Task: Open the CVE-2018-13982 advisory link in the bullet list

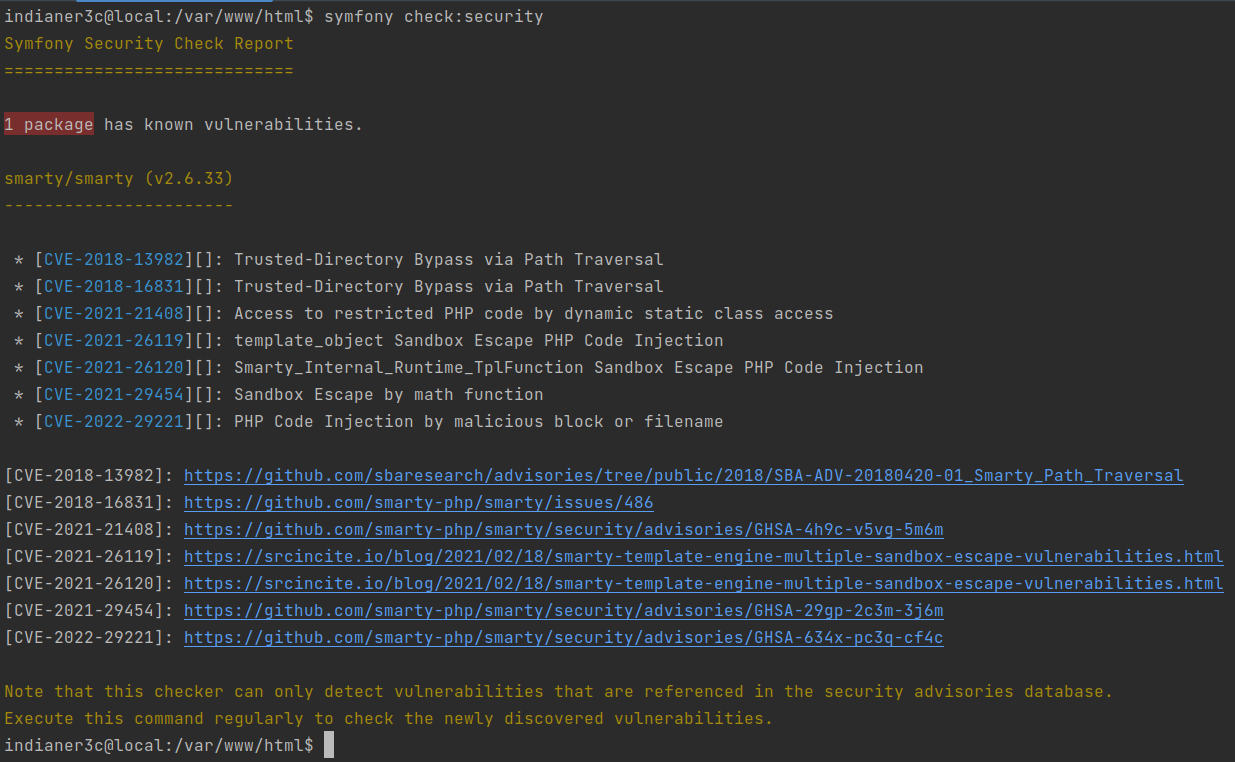Action: coord(114,260)
